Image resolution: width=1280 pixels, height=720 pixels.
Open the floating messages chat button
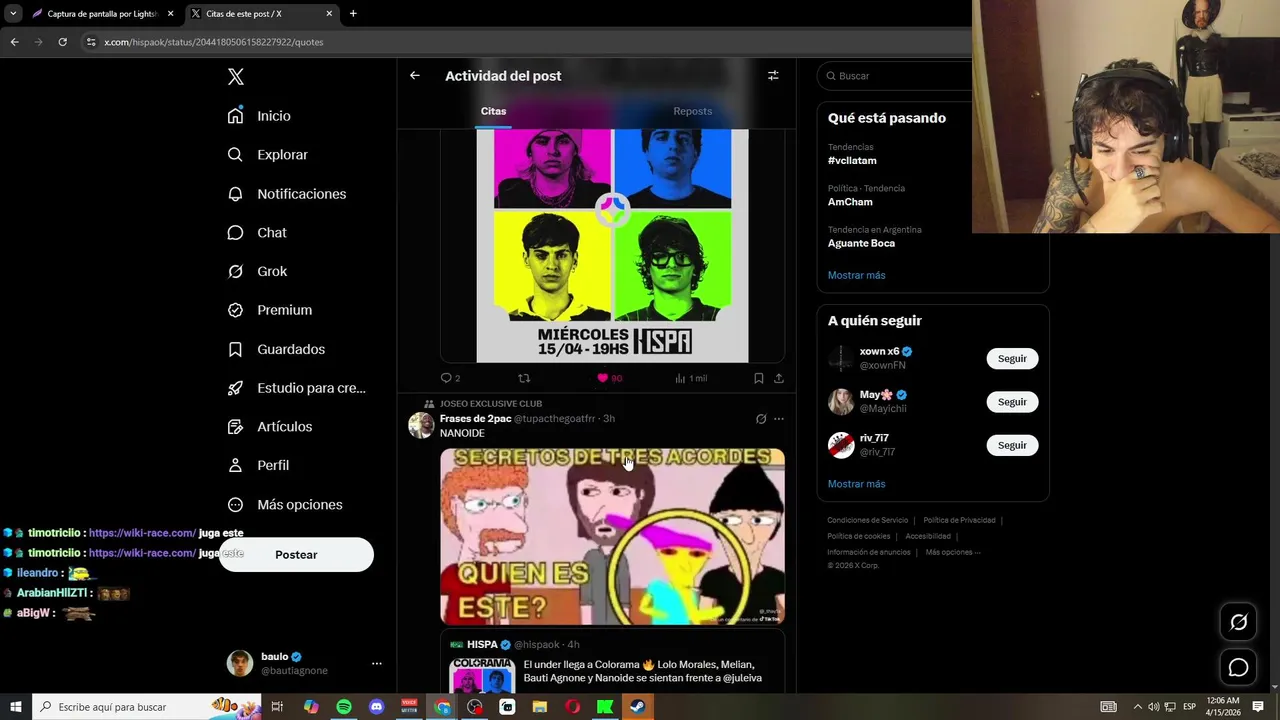click(1238, 667)
